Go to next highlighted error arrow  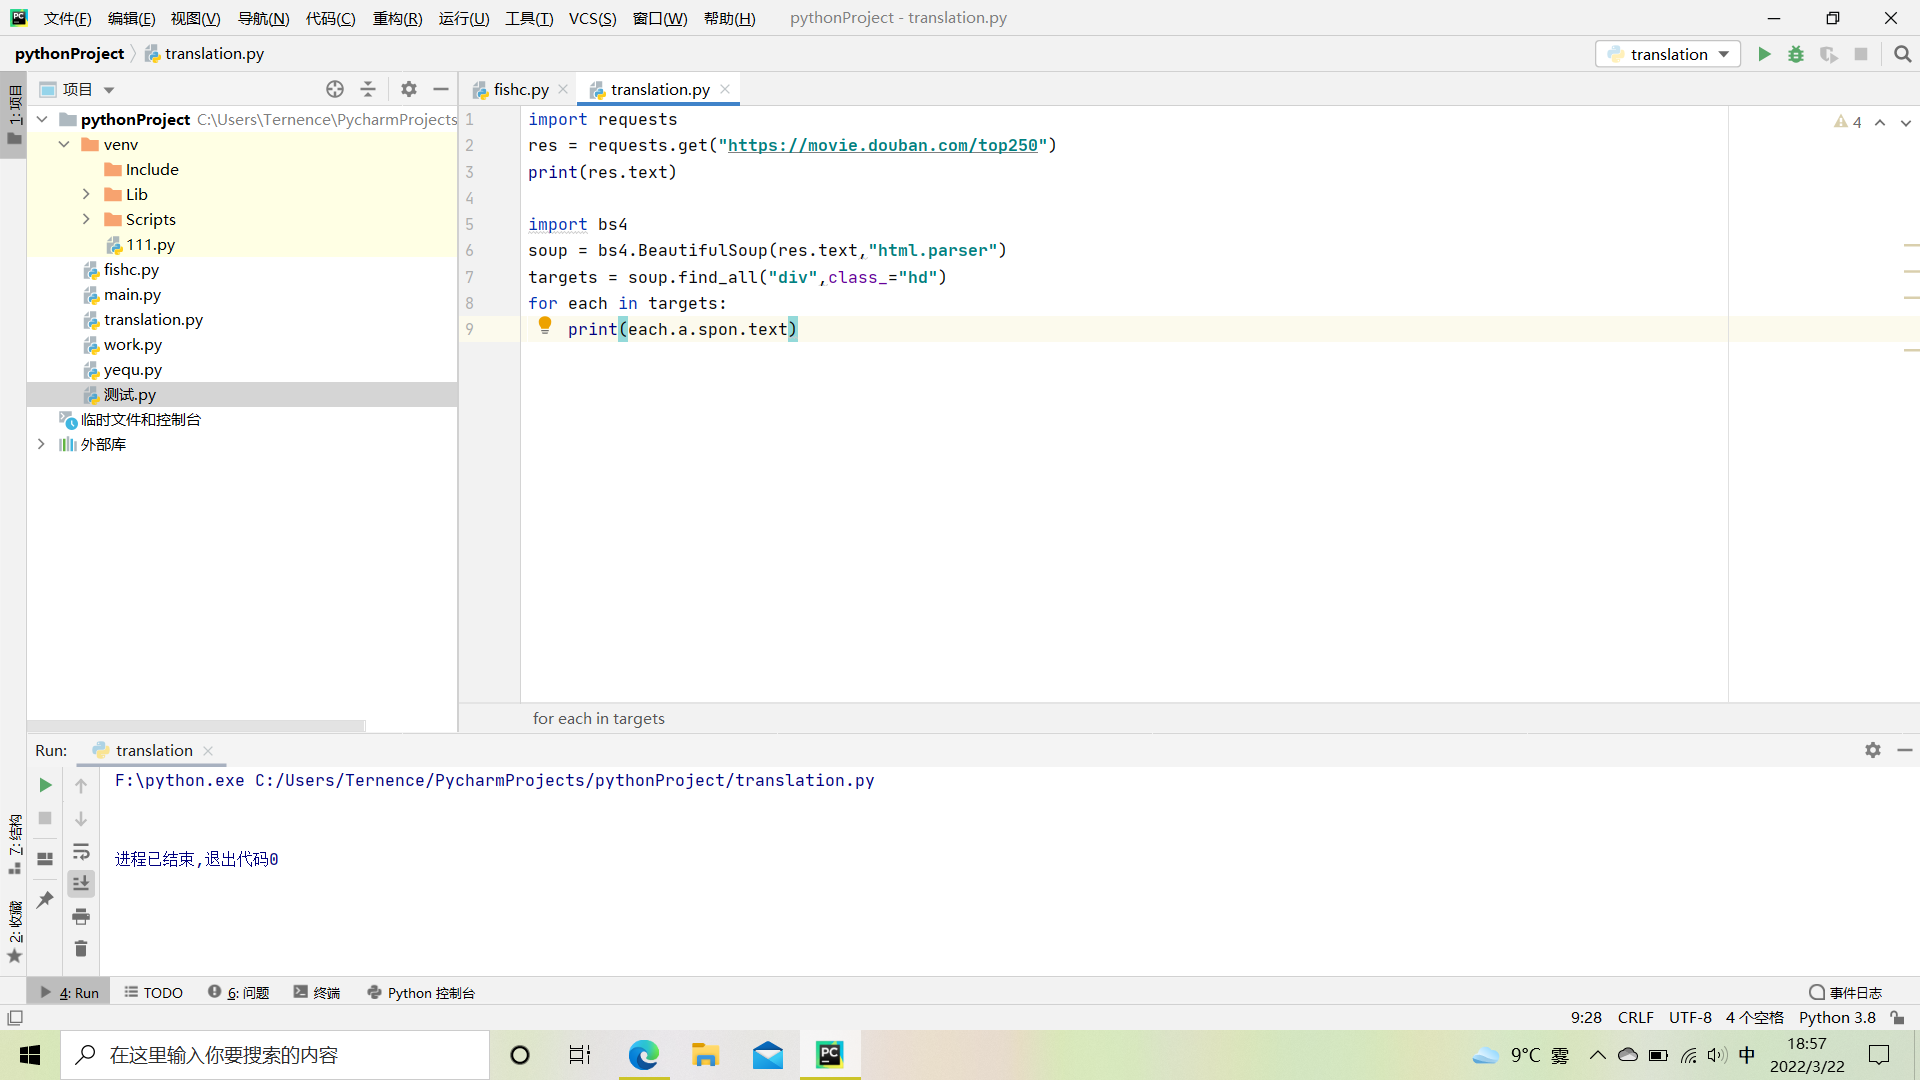[x=1905, y=122]
